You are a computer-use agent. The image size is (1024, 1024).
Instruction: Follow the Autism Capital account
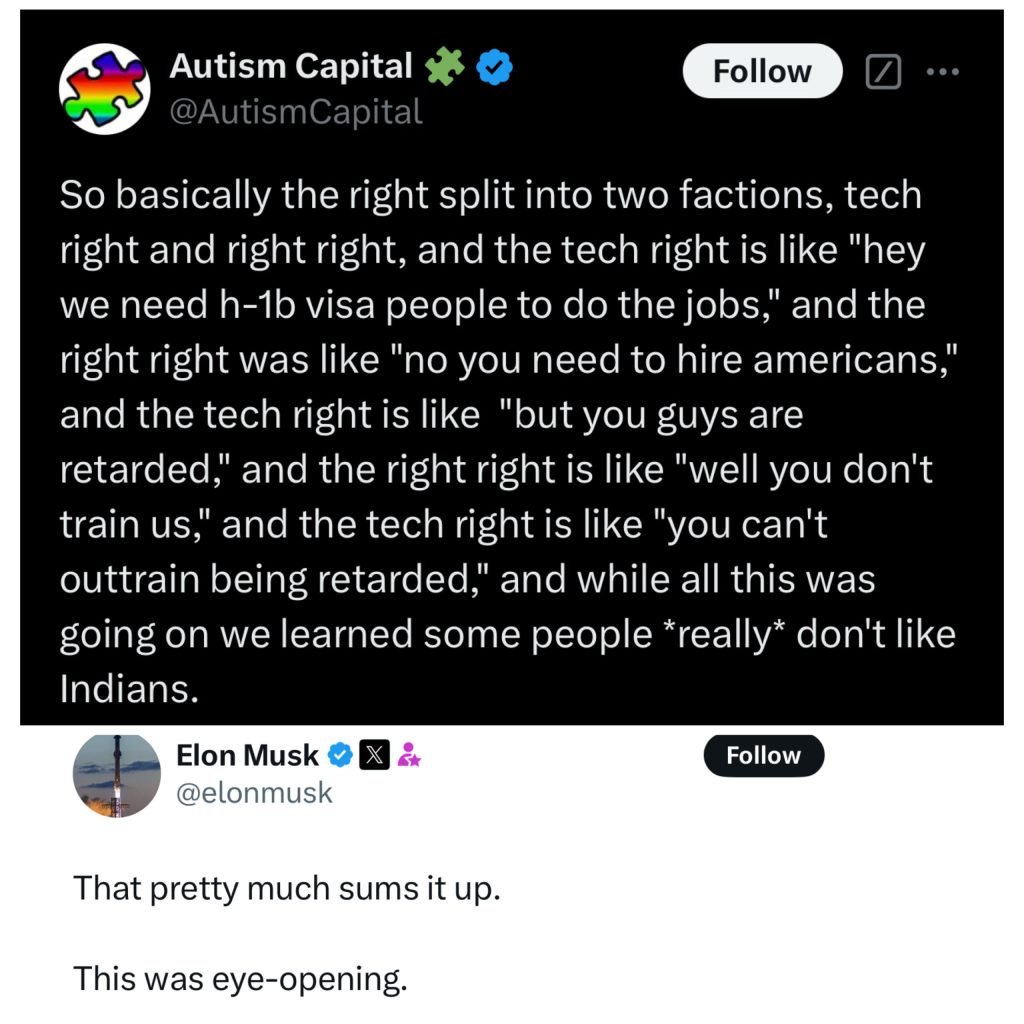click(762, 72)
